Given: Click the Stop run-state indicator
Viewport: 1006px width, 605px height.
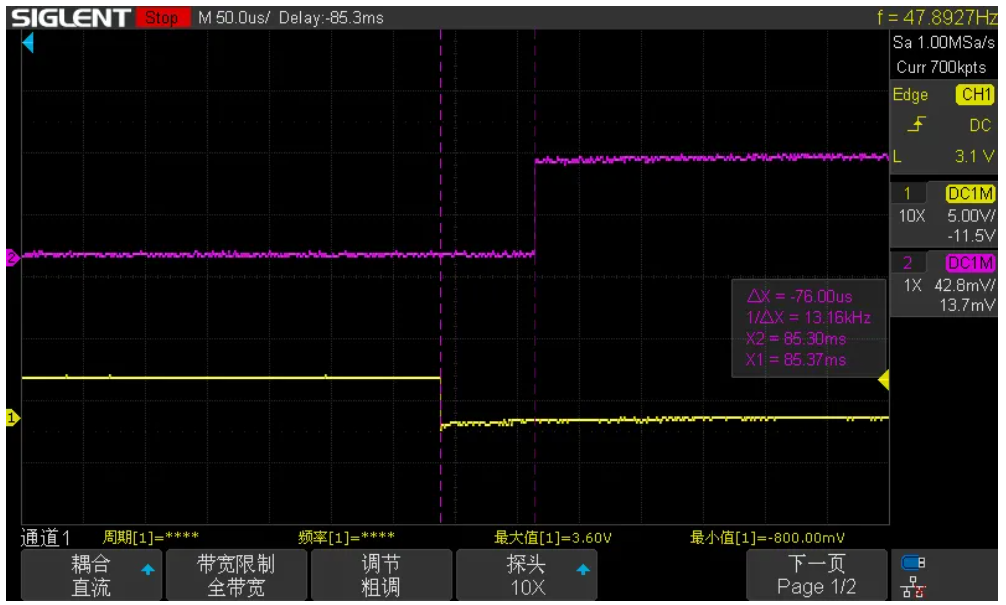Looking at the screenshot, I should point(163,17).
